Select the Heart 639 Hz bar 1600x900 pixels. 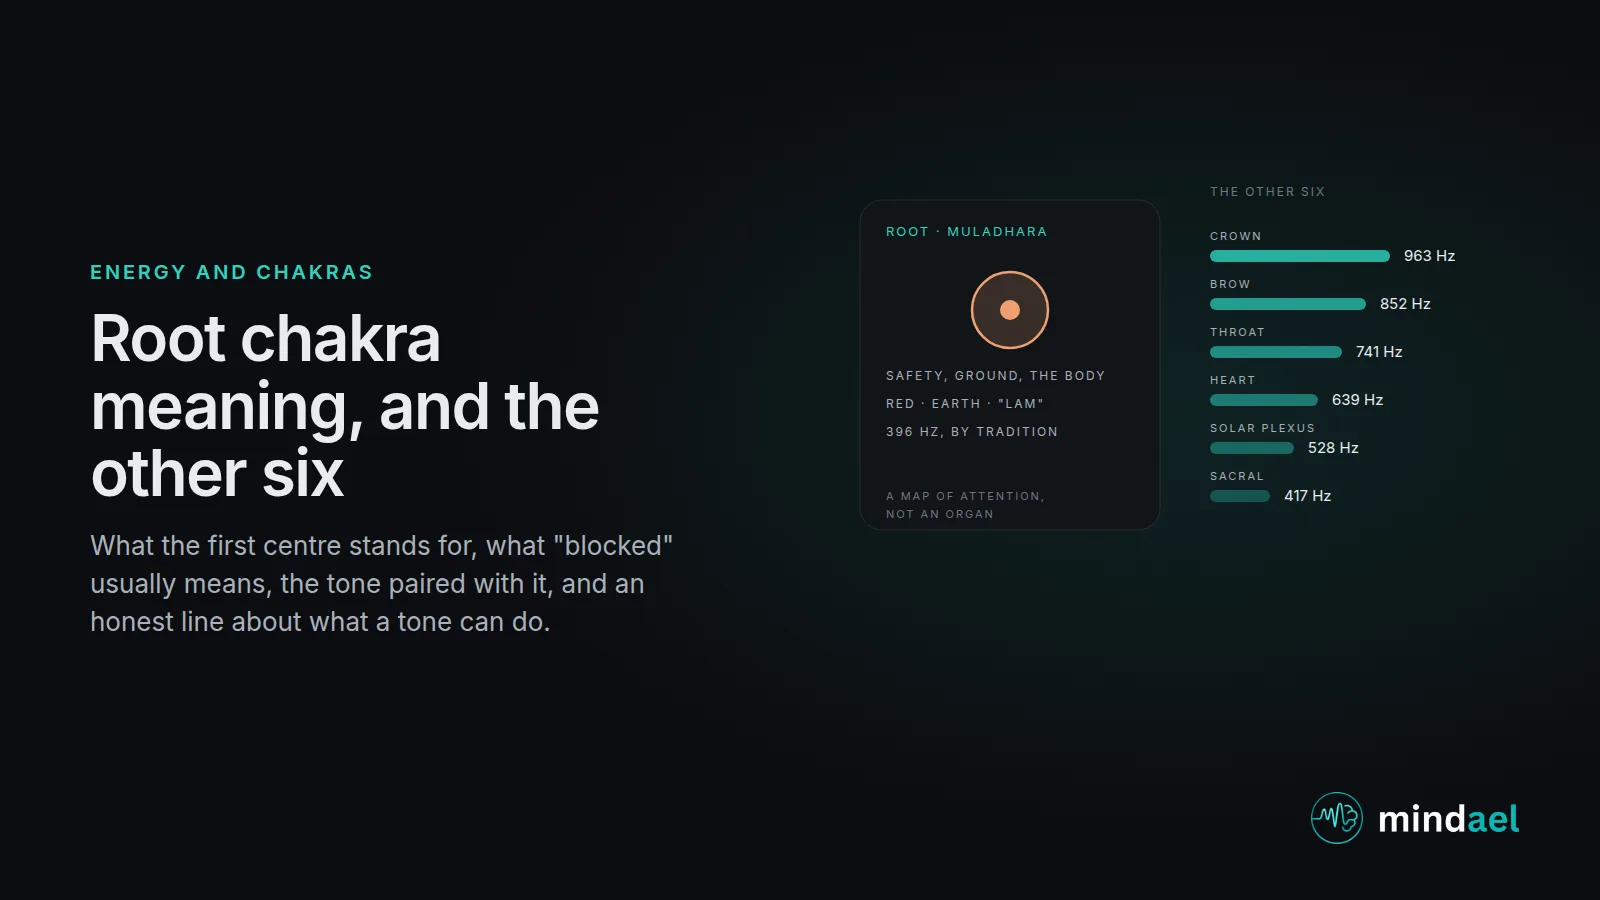1264,400
